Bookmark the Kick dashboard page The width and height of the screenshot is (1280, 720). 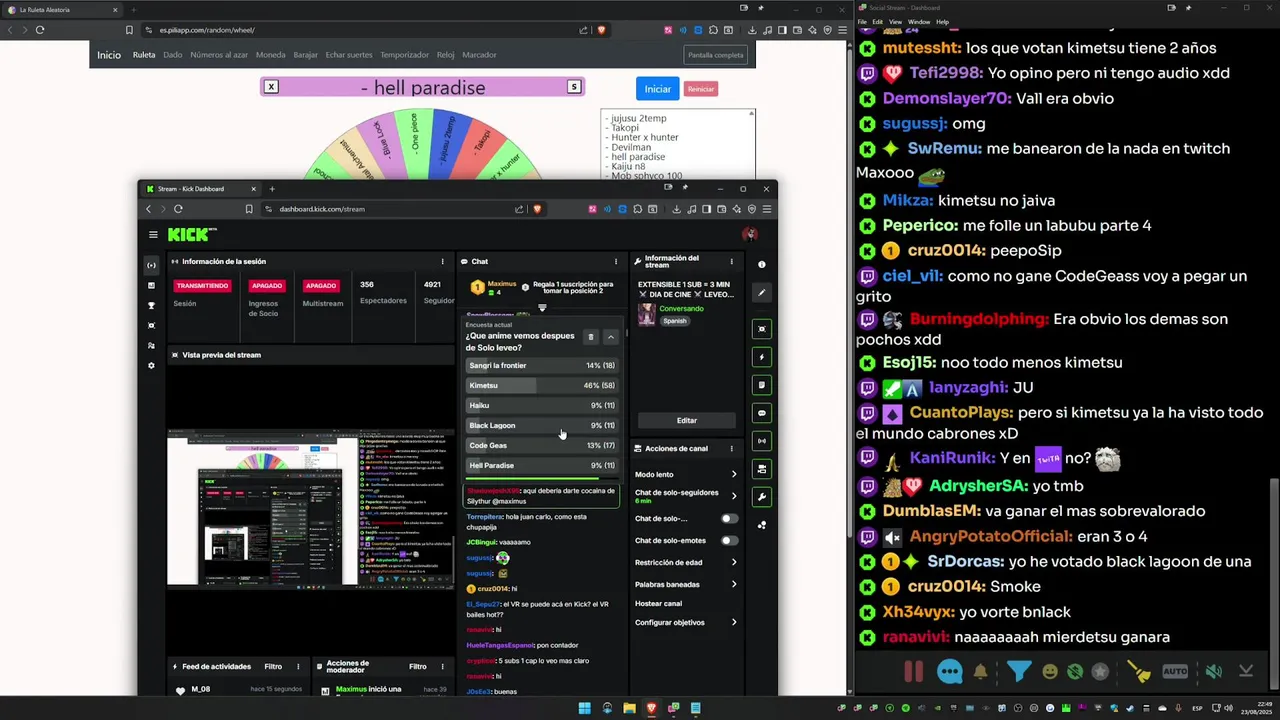tap(249, 209)
